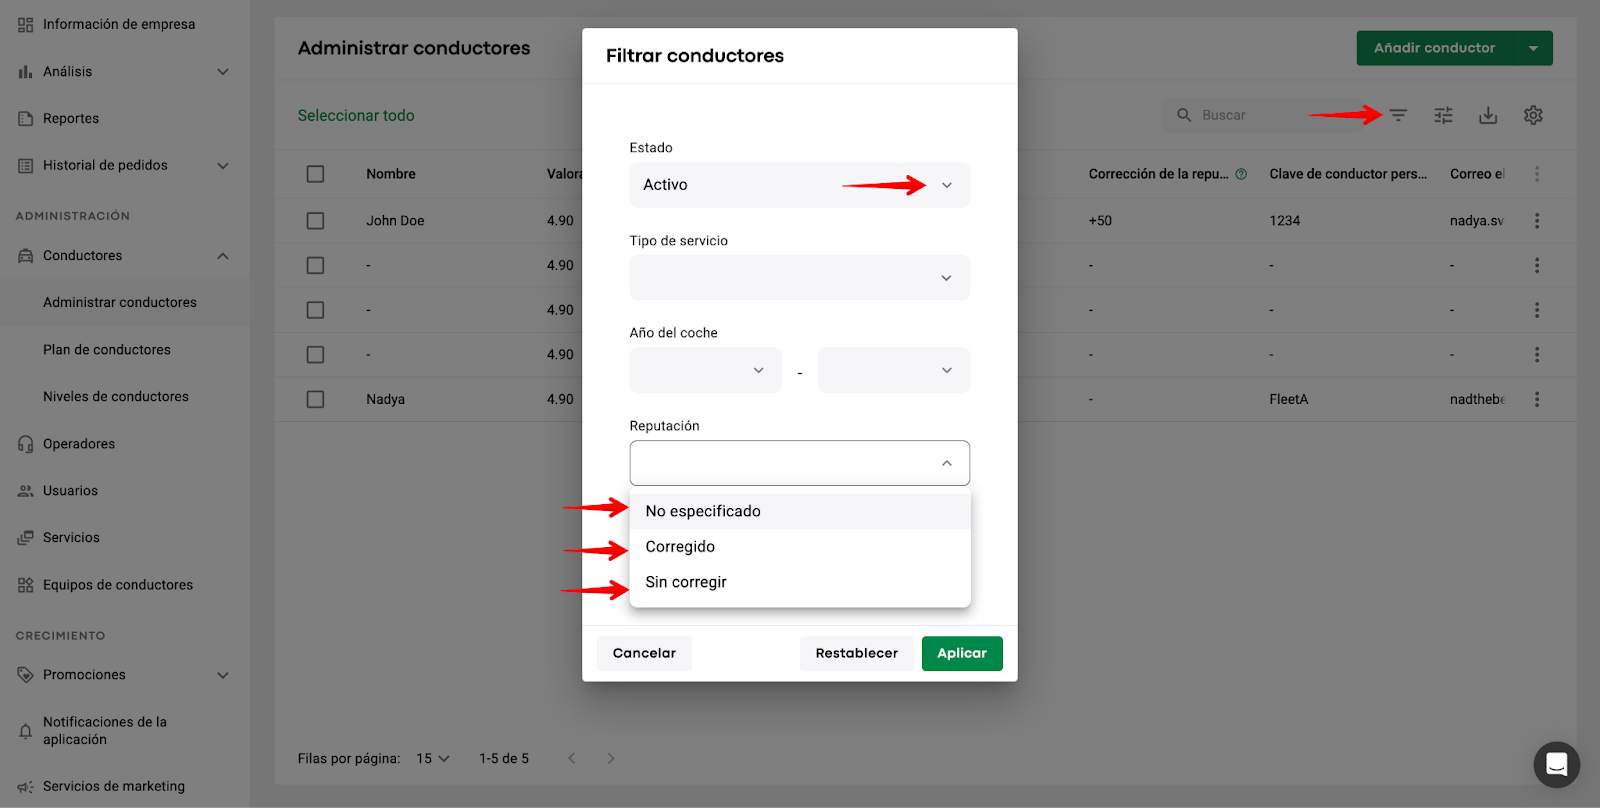
Task: Open row options menu for Nadya
Action: pos(1537,399)
